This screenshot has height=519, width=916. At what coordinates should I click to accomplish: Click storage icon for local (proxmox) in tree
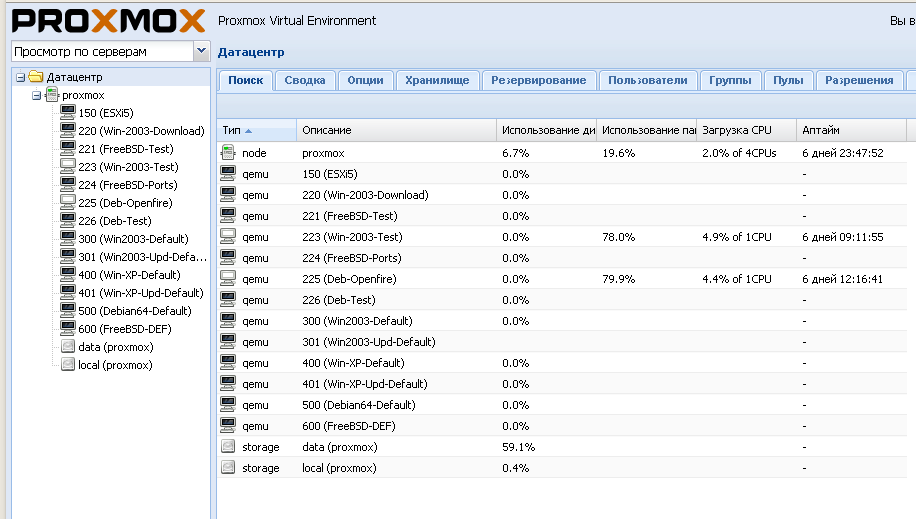coord(68,364)
